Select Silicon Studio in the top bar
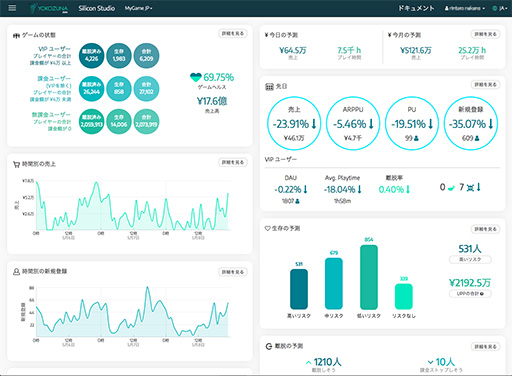Screen dimensions: 512x376 (97, 8)
